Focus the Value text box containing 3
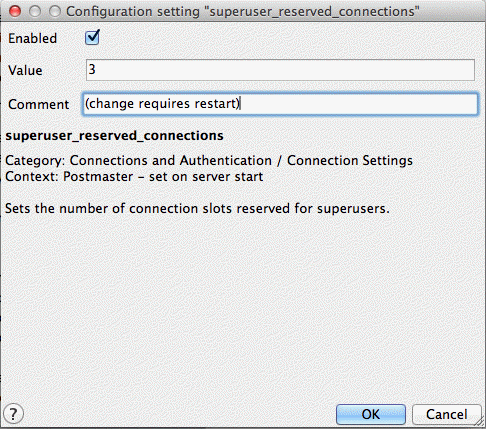This screenshot has width=486, height=429. (280, 70)
